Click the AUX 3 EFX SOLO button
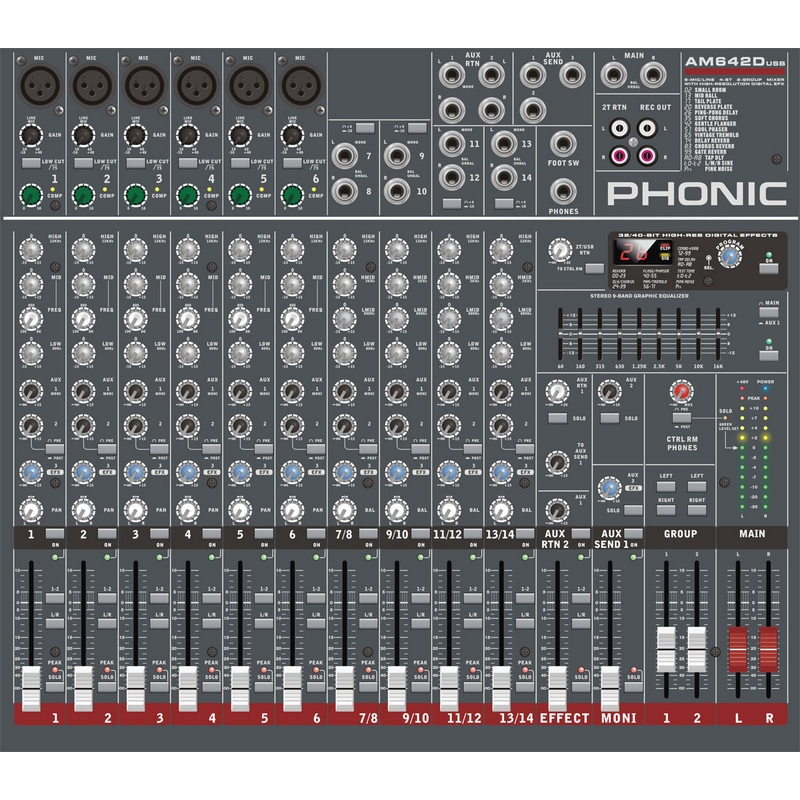Screen dimensions: 800x800 click(x=633, y=510)
